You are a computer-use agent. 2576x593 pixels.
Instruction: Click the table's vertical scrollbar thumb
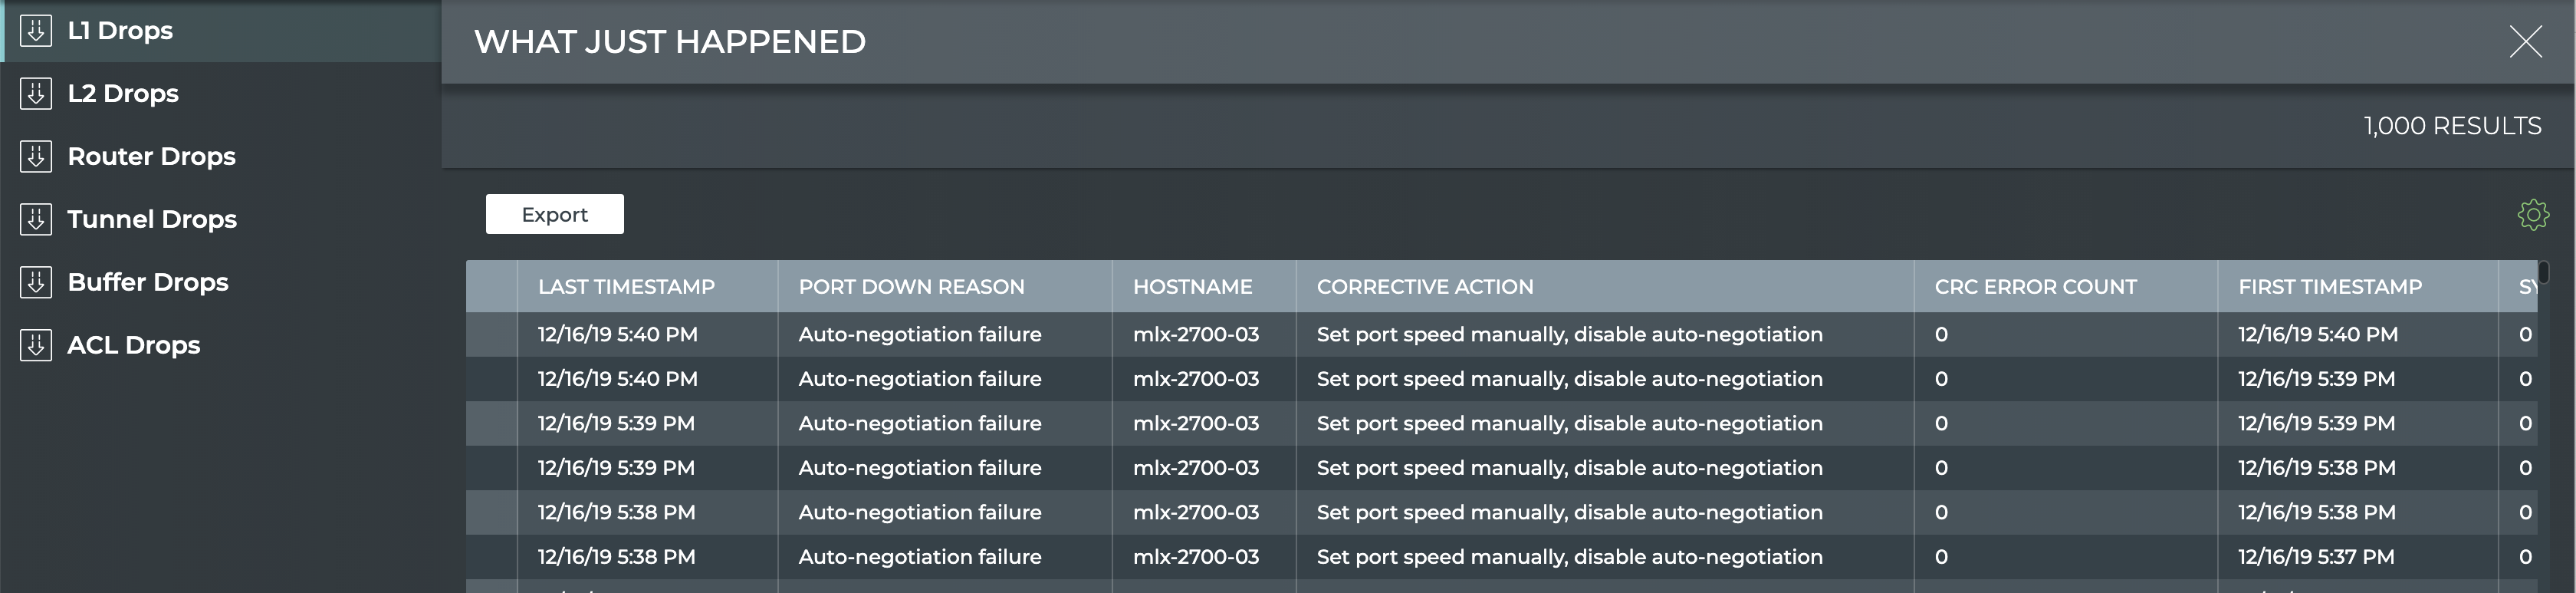coord(2544,273)
